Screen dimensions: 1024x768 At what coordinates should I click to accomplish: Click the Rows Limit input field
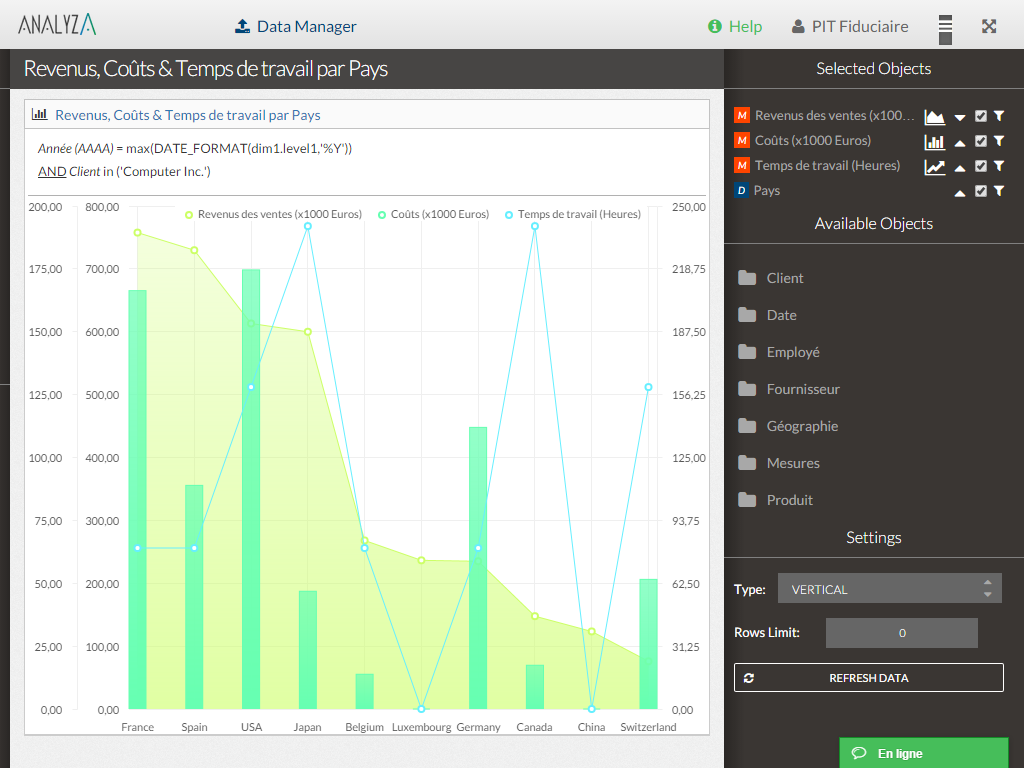pos(901,633)
